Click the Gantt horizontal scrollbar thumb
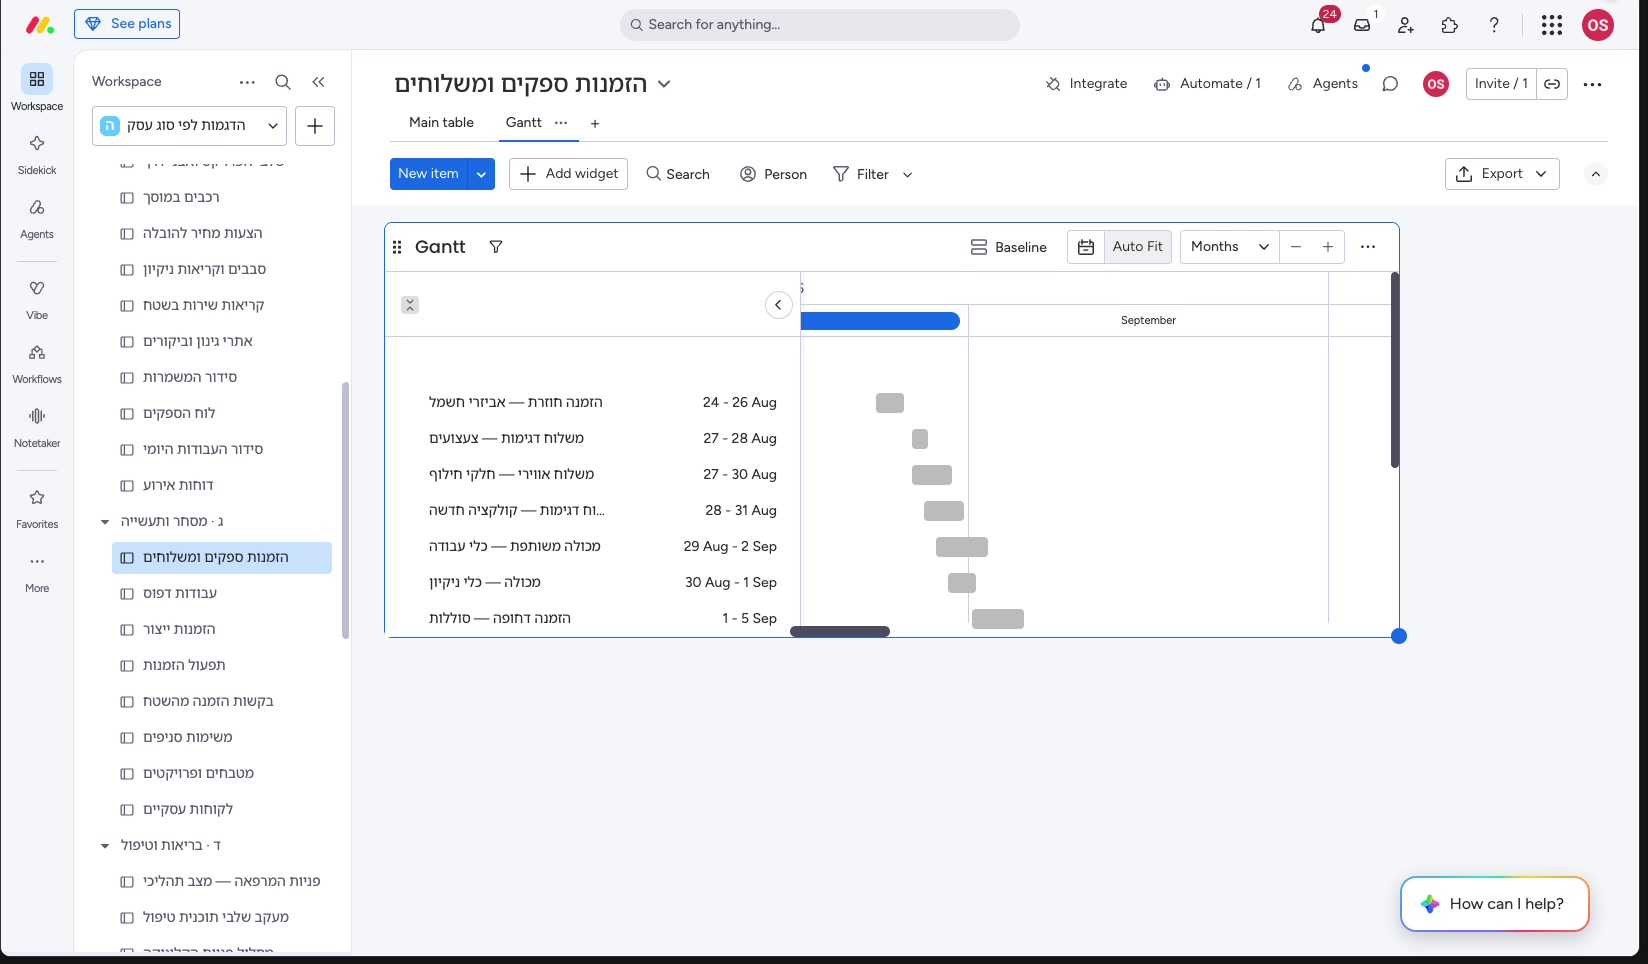The height and width of the screenshot is (964, 1648). [840, 632]
